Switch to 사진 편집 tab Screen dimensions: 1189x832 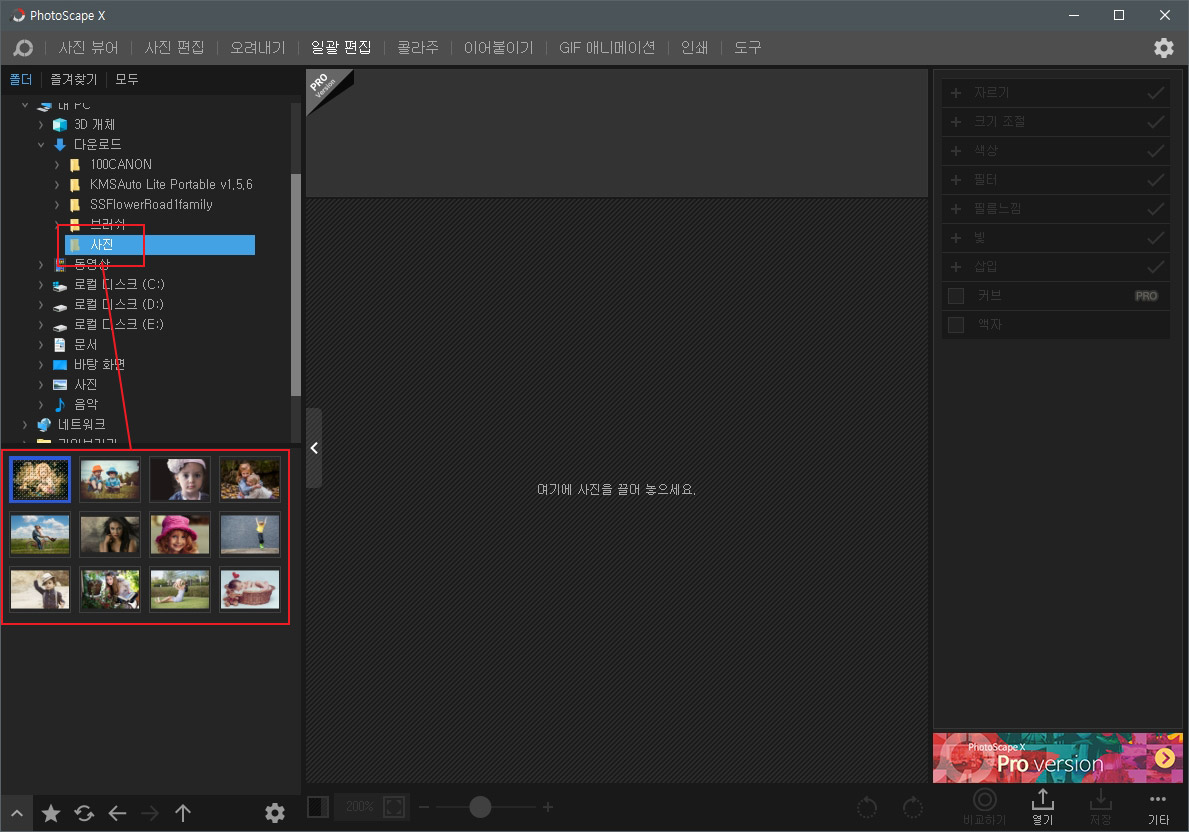pos(174,48)
